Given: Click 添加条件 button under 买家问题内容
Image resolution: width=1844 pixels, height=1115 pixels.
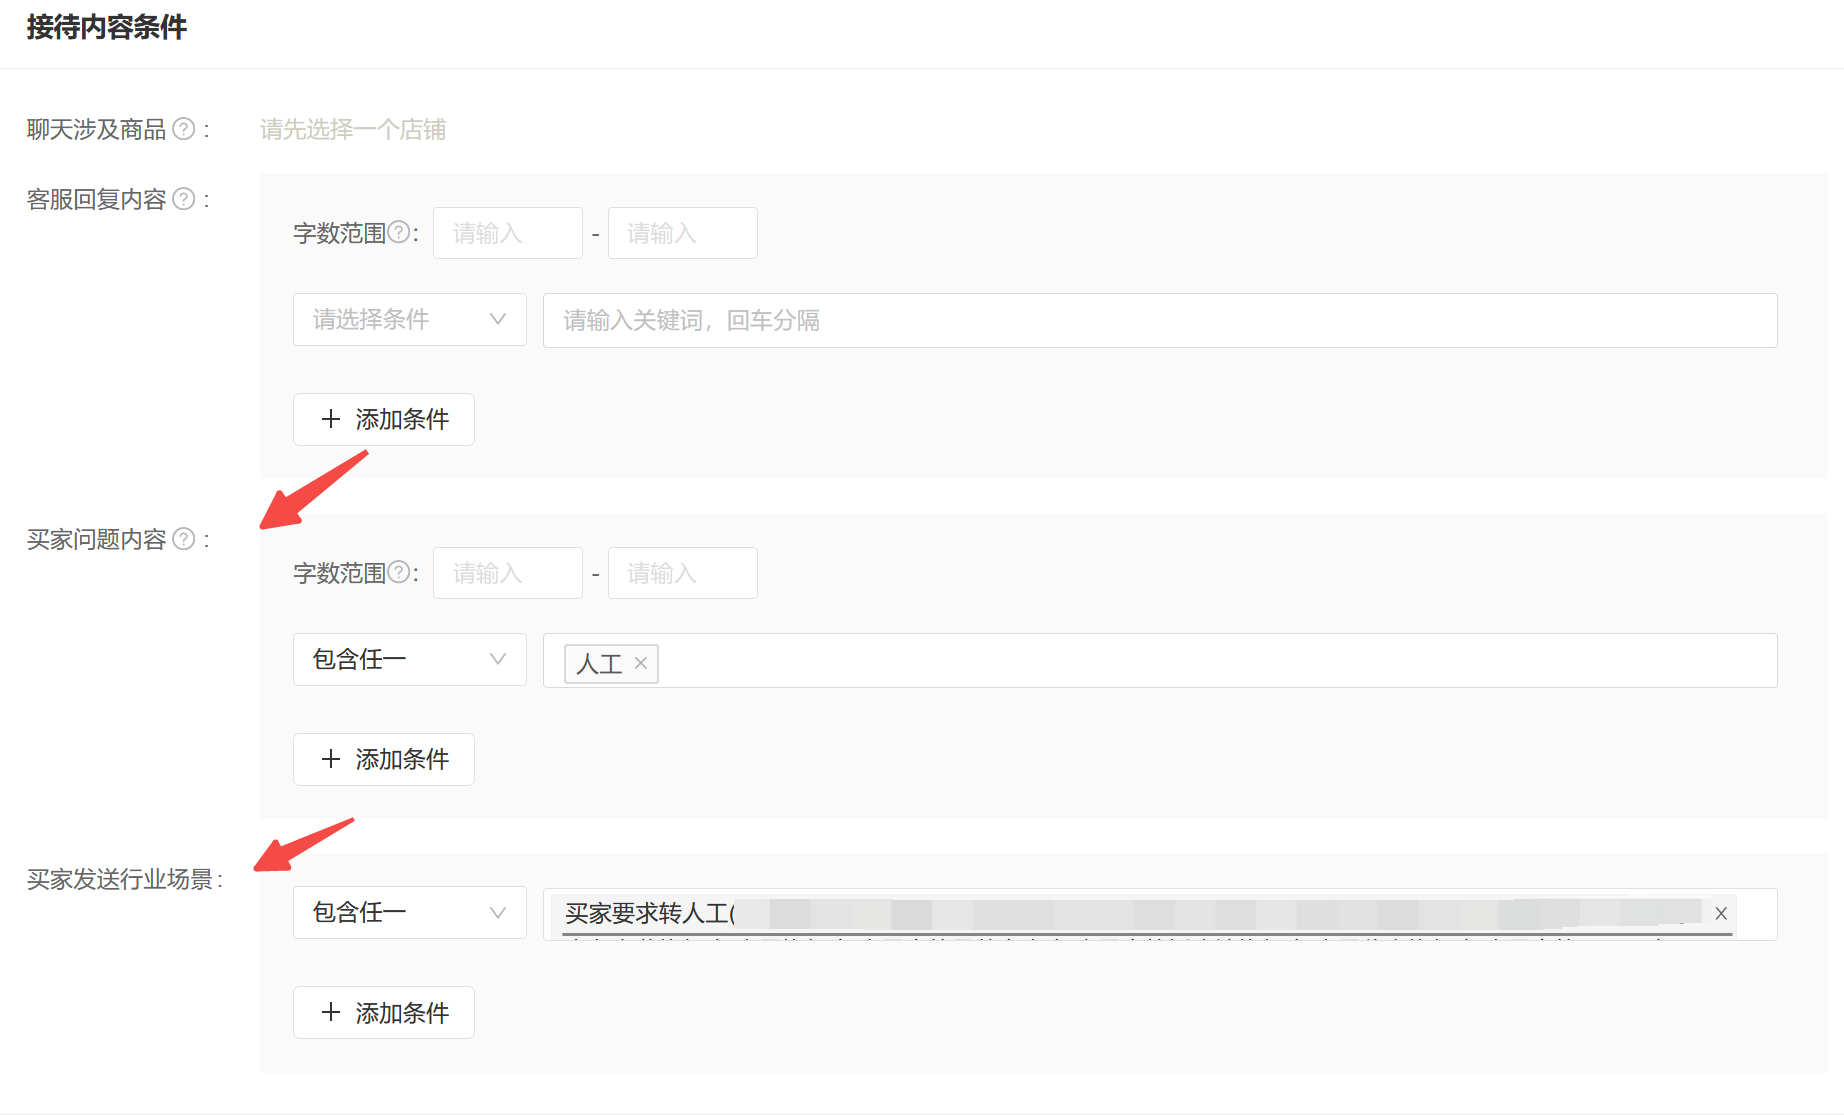Looking at the screenshot, I should point(384,760).
